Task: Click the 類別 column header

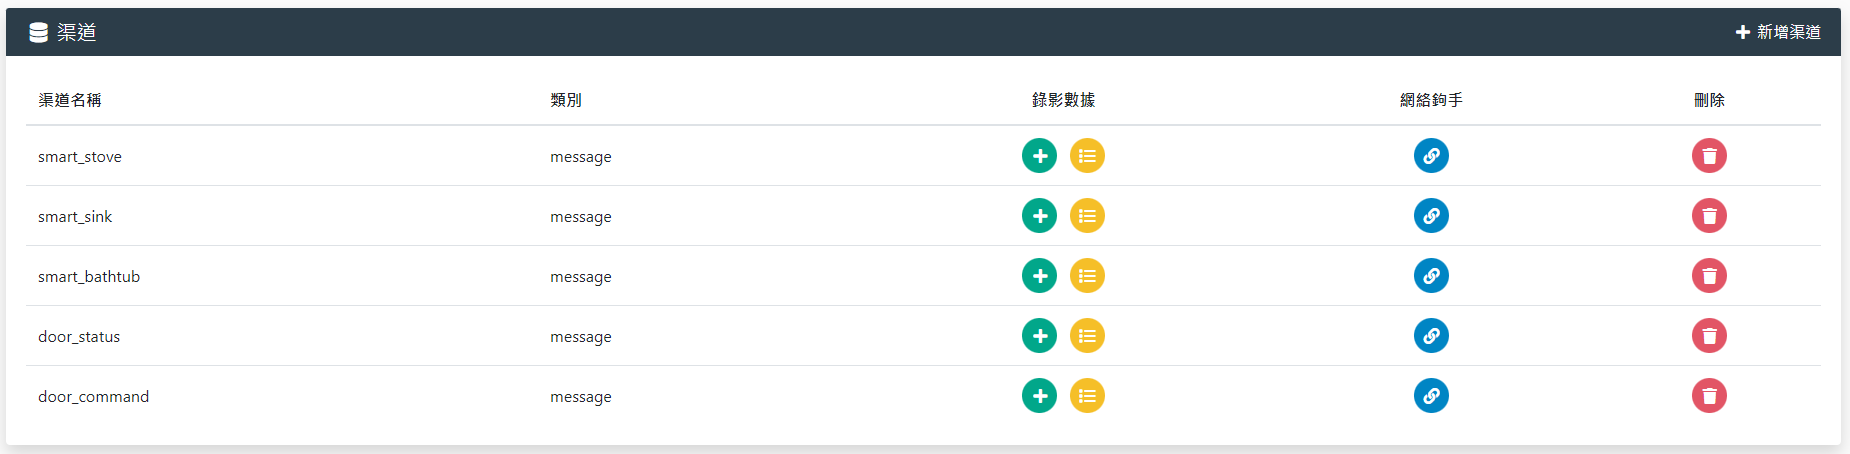Action: (x=566, y=100)
